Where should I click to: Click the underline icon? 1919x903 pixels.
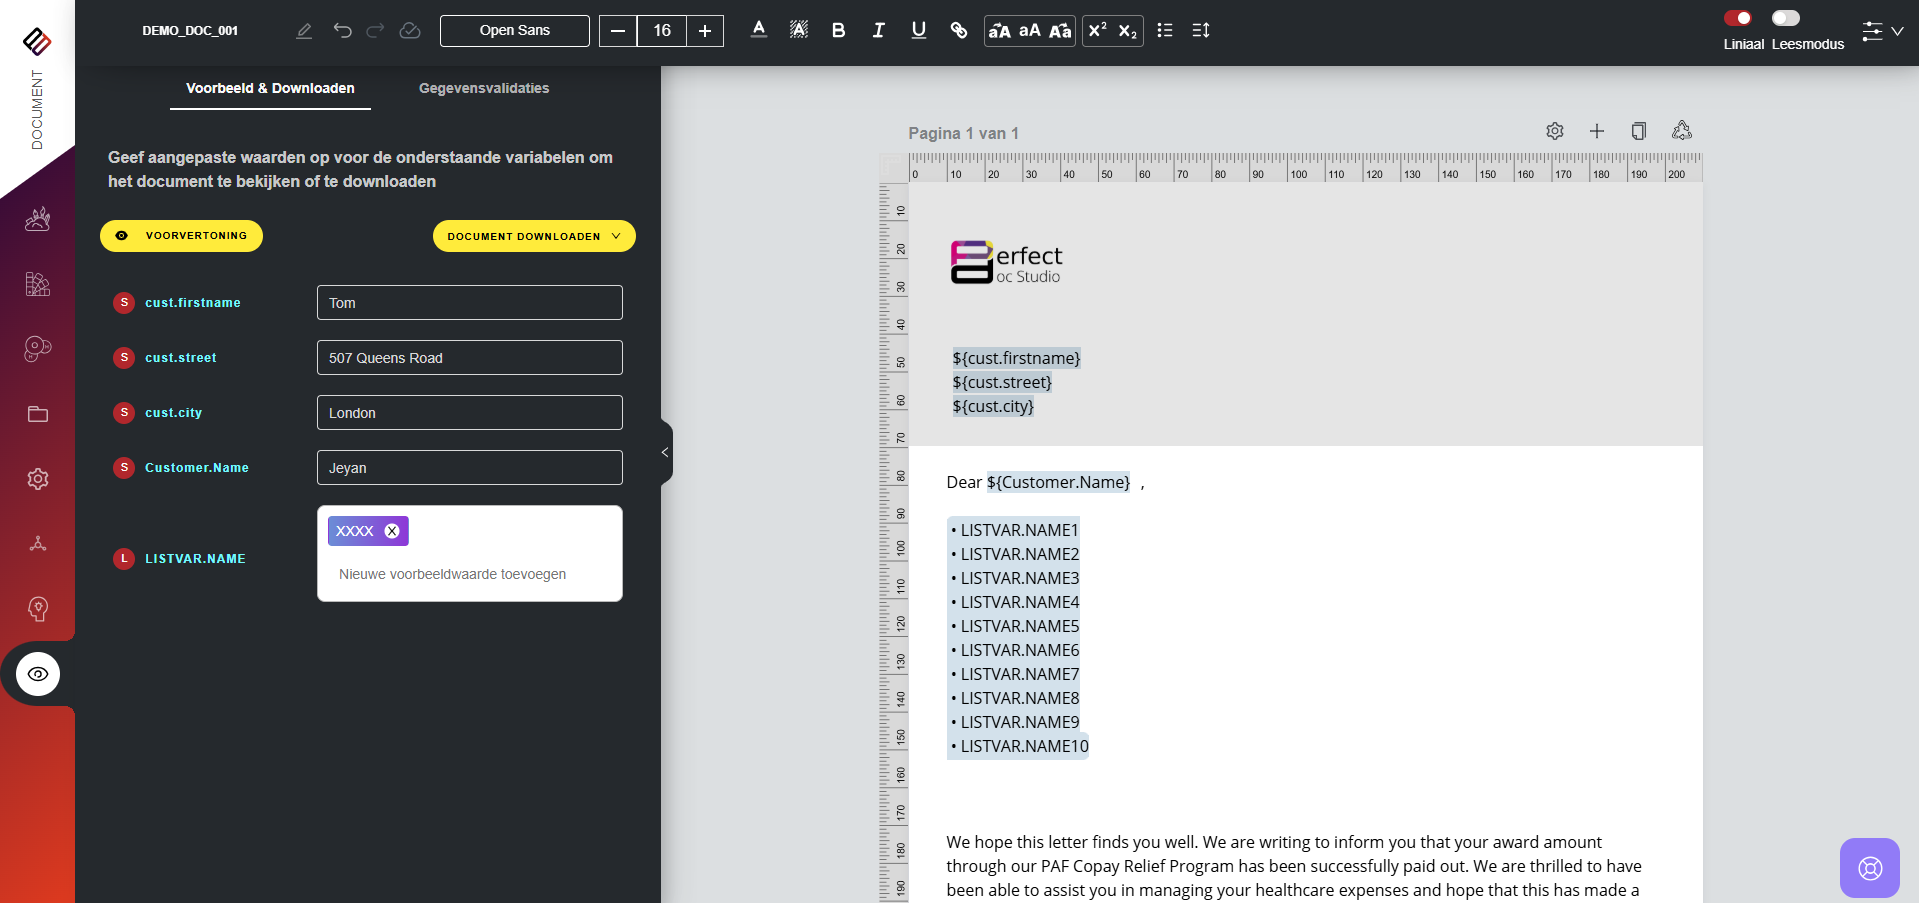[x=918, y=31]
